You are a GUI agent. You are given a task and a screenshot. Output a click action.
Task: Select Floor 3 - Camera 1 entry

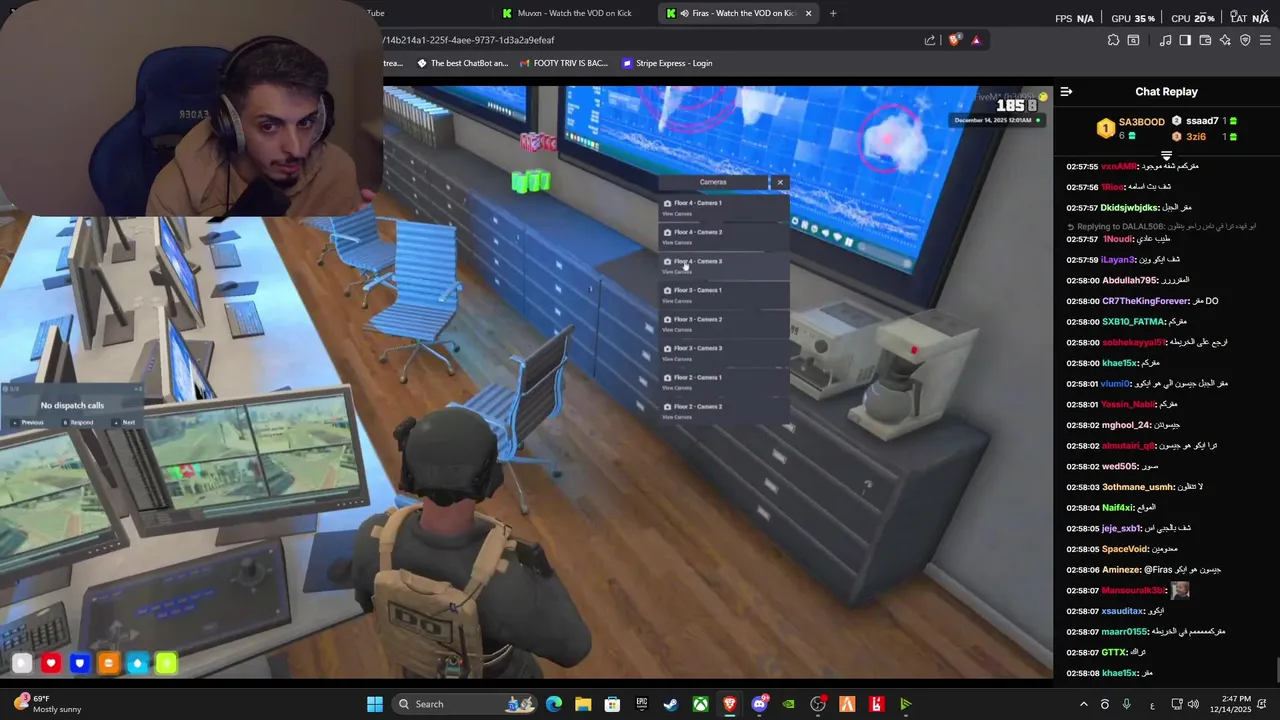(724, 295)
